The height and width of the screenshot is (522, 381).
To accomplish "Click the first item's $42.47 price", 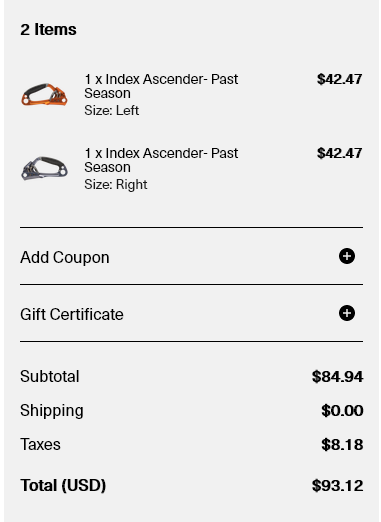I will pos(339,79).
